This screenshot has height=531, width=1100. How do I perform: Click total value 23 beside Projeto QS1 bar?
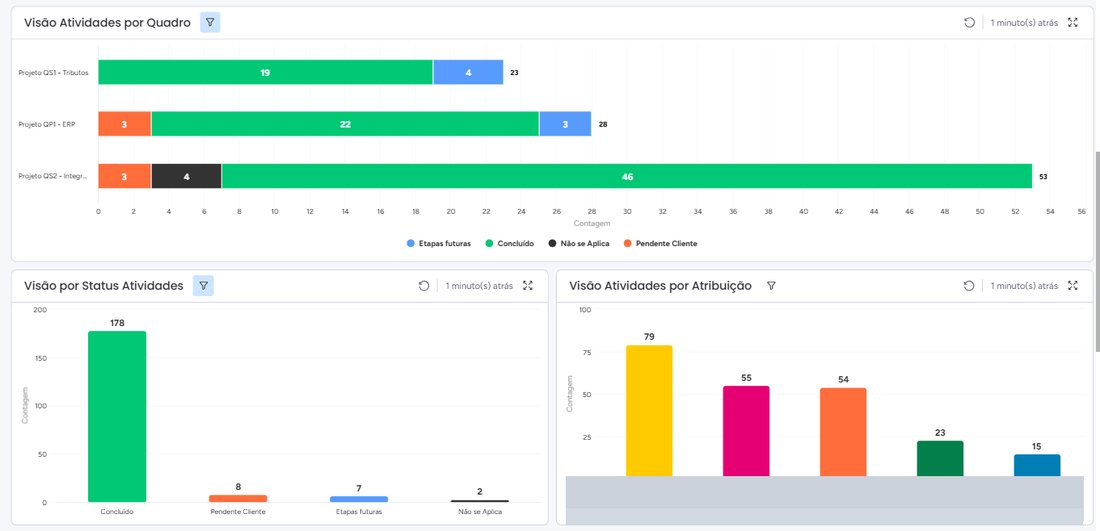(x=514, y=72)
